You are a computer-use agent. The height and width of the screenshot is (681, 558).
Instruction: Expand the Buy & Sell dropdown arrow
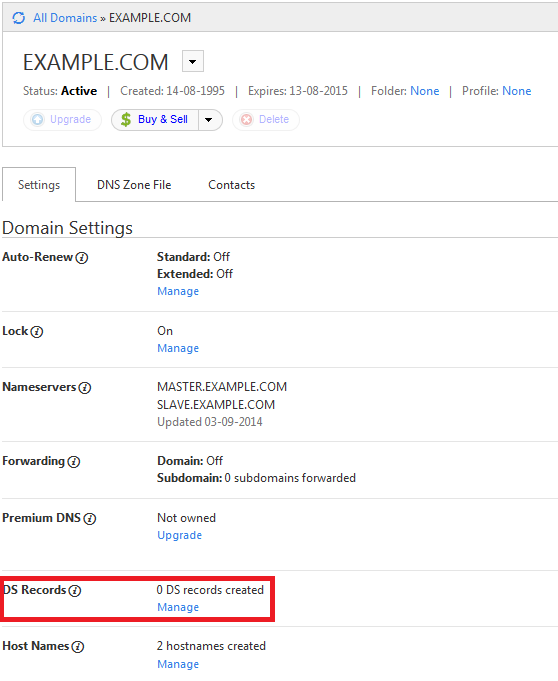(x=210, y=119)
